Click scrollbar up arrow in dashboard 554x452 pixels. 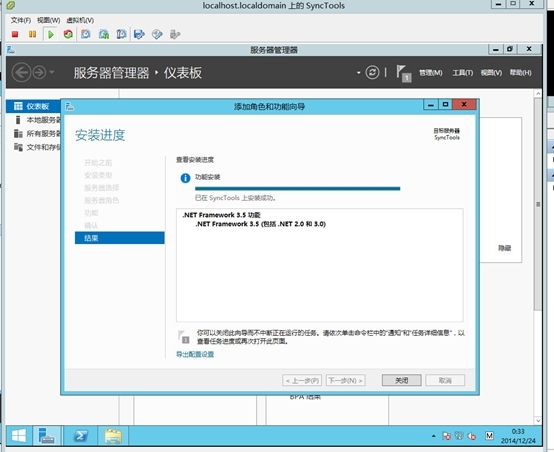pyautogui.click(x=538, y=94)
